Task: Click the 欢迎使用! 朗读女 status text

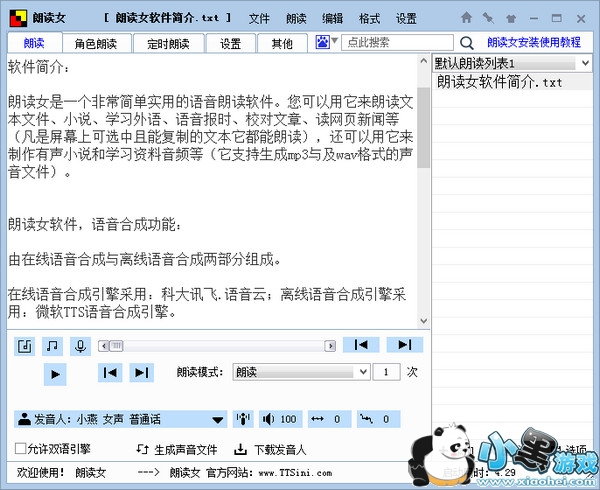Action: 61,472
